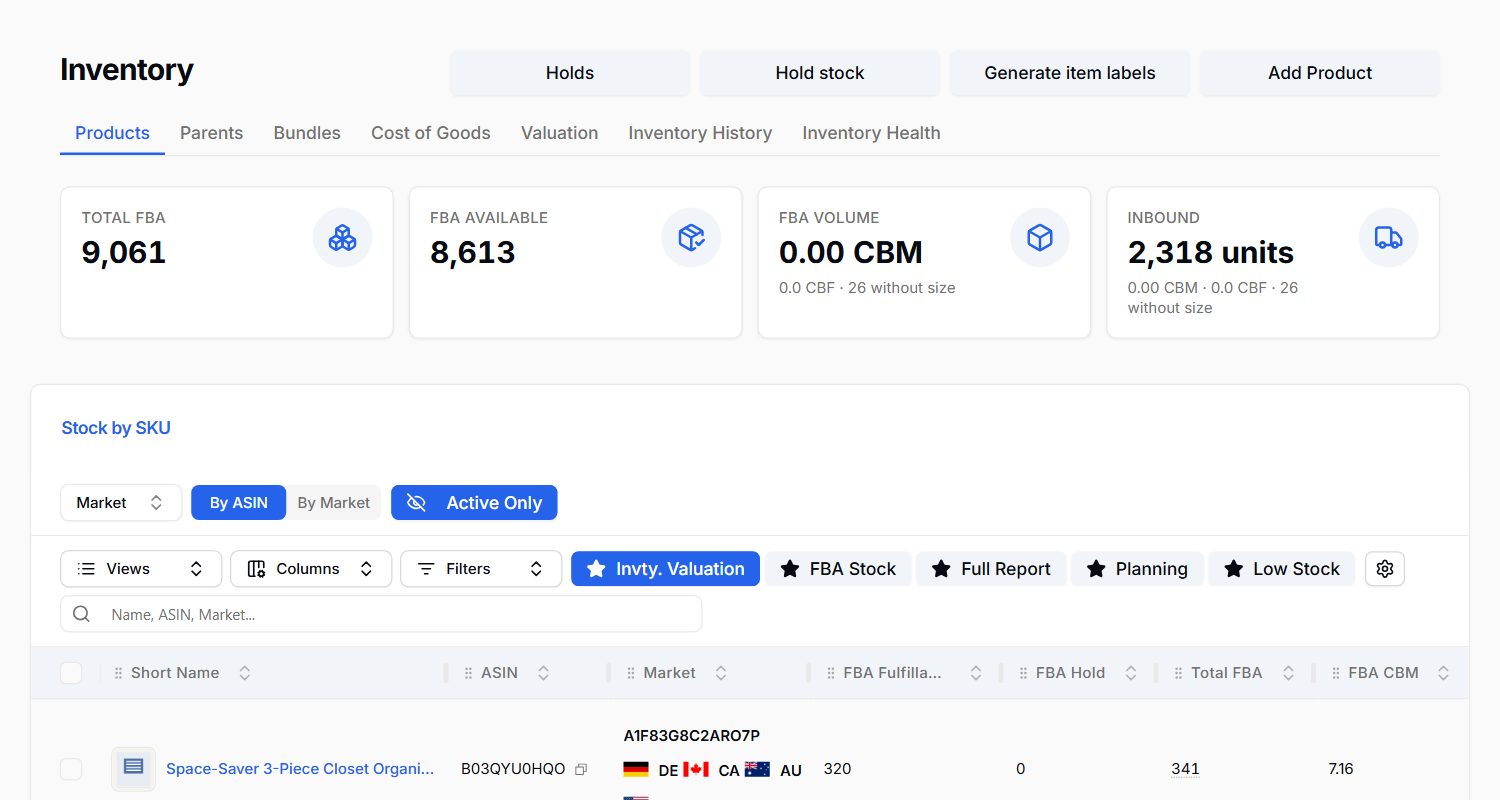Open the Market dropdown selector

point(121,503)
